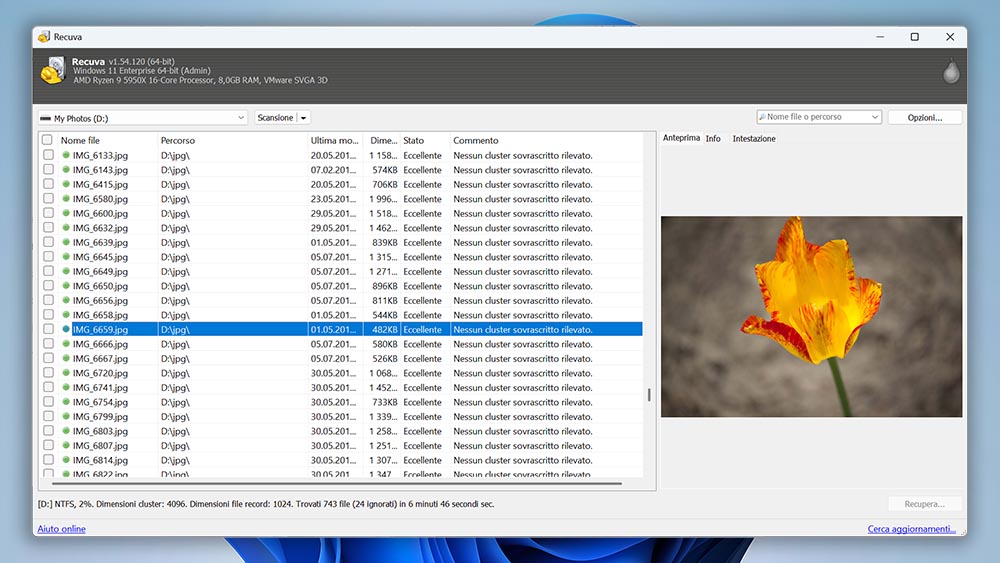
Task: Check the box for IMG_6143.jpg
Action: click(48, 170)
